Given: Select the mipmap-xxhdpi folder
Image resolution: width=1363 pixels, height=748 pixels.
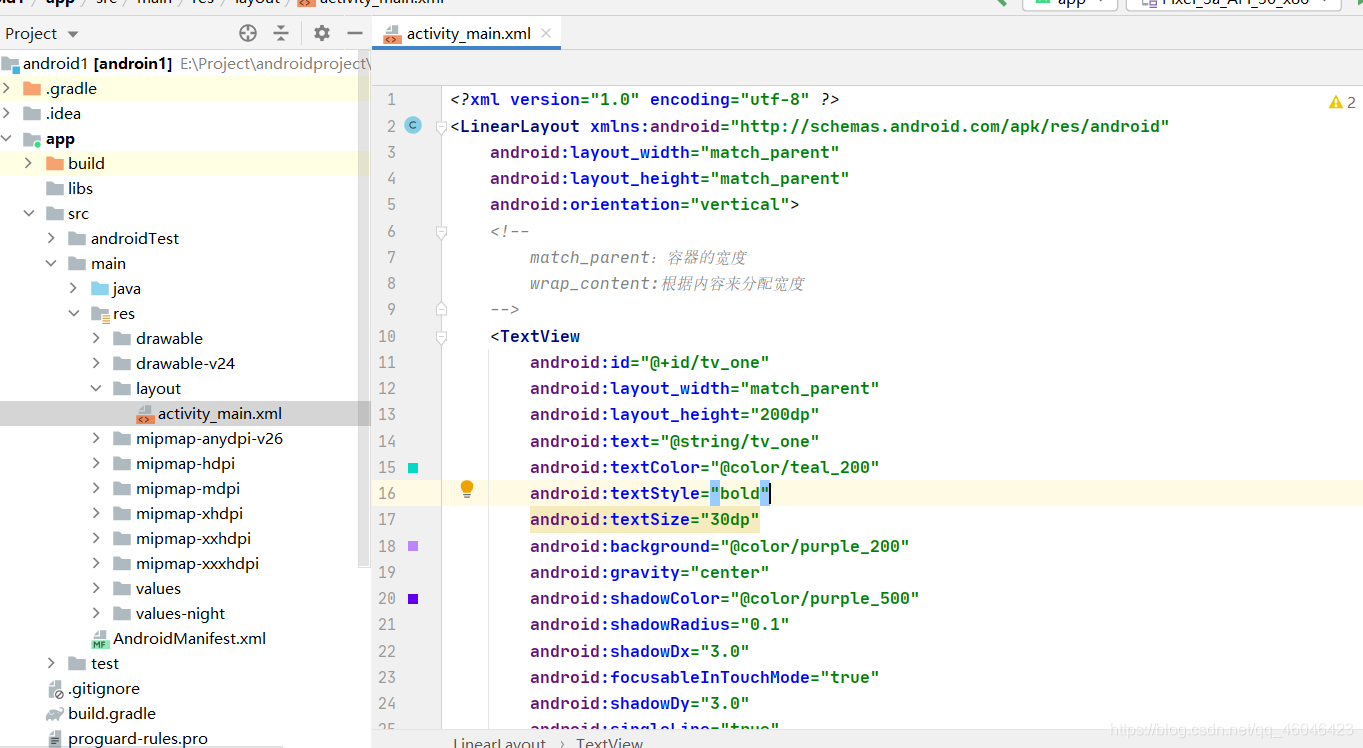Looking at the screenshot, I should [185, 538].
